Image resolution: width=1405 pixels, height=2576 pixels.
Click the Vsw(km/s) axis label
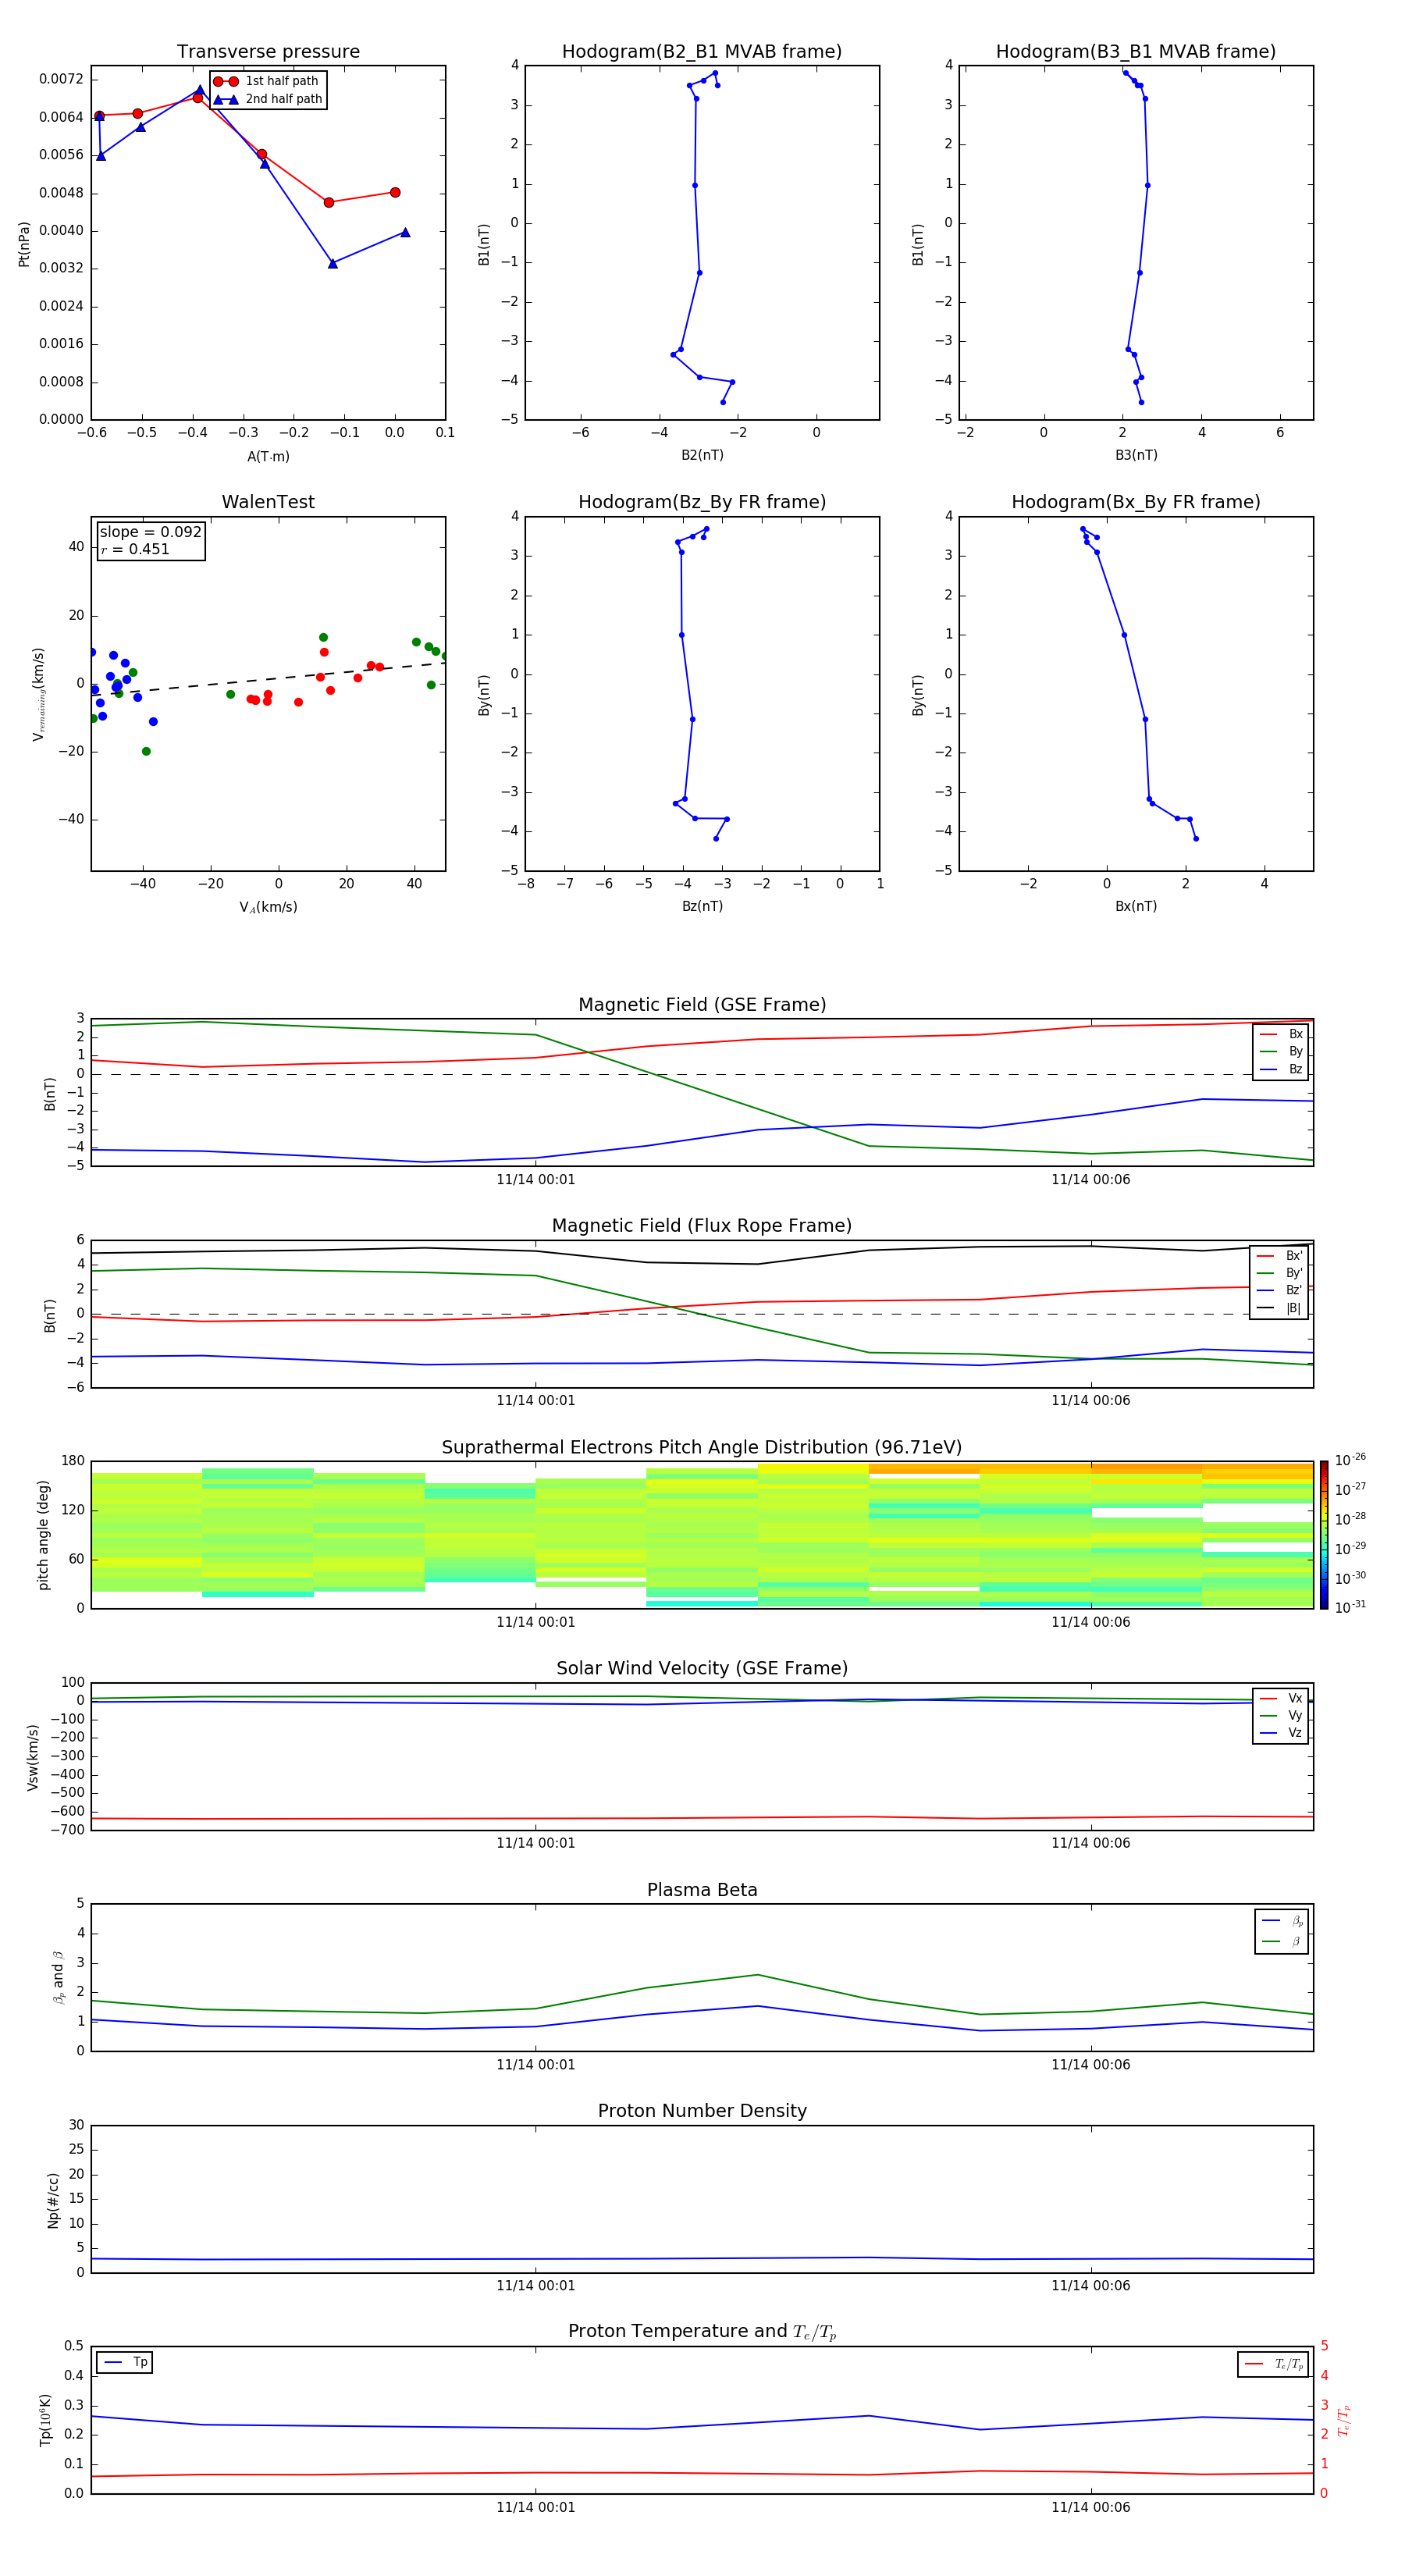(33, 1757)
